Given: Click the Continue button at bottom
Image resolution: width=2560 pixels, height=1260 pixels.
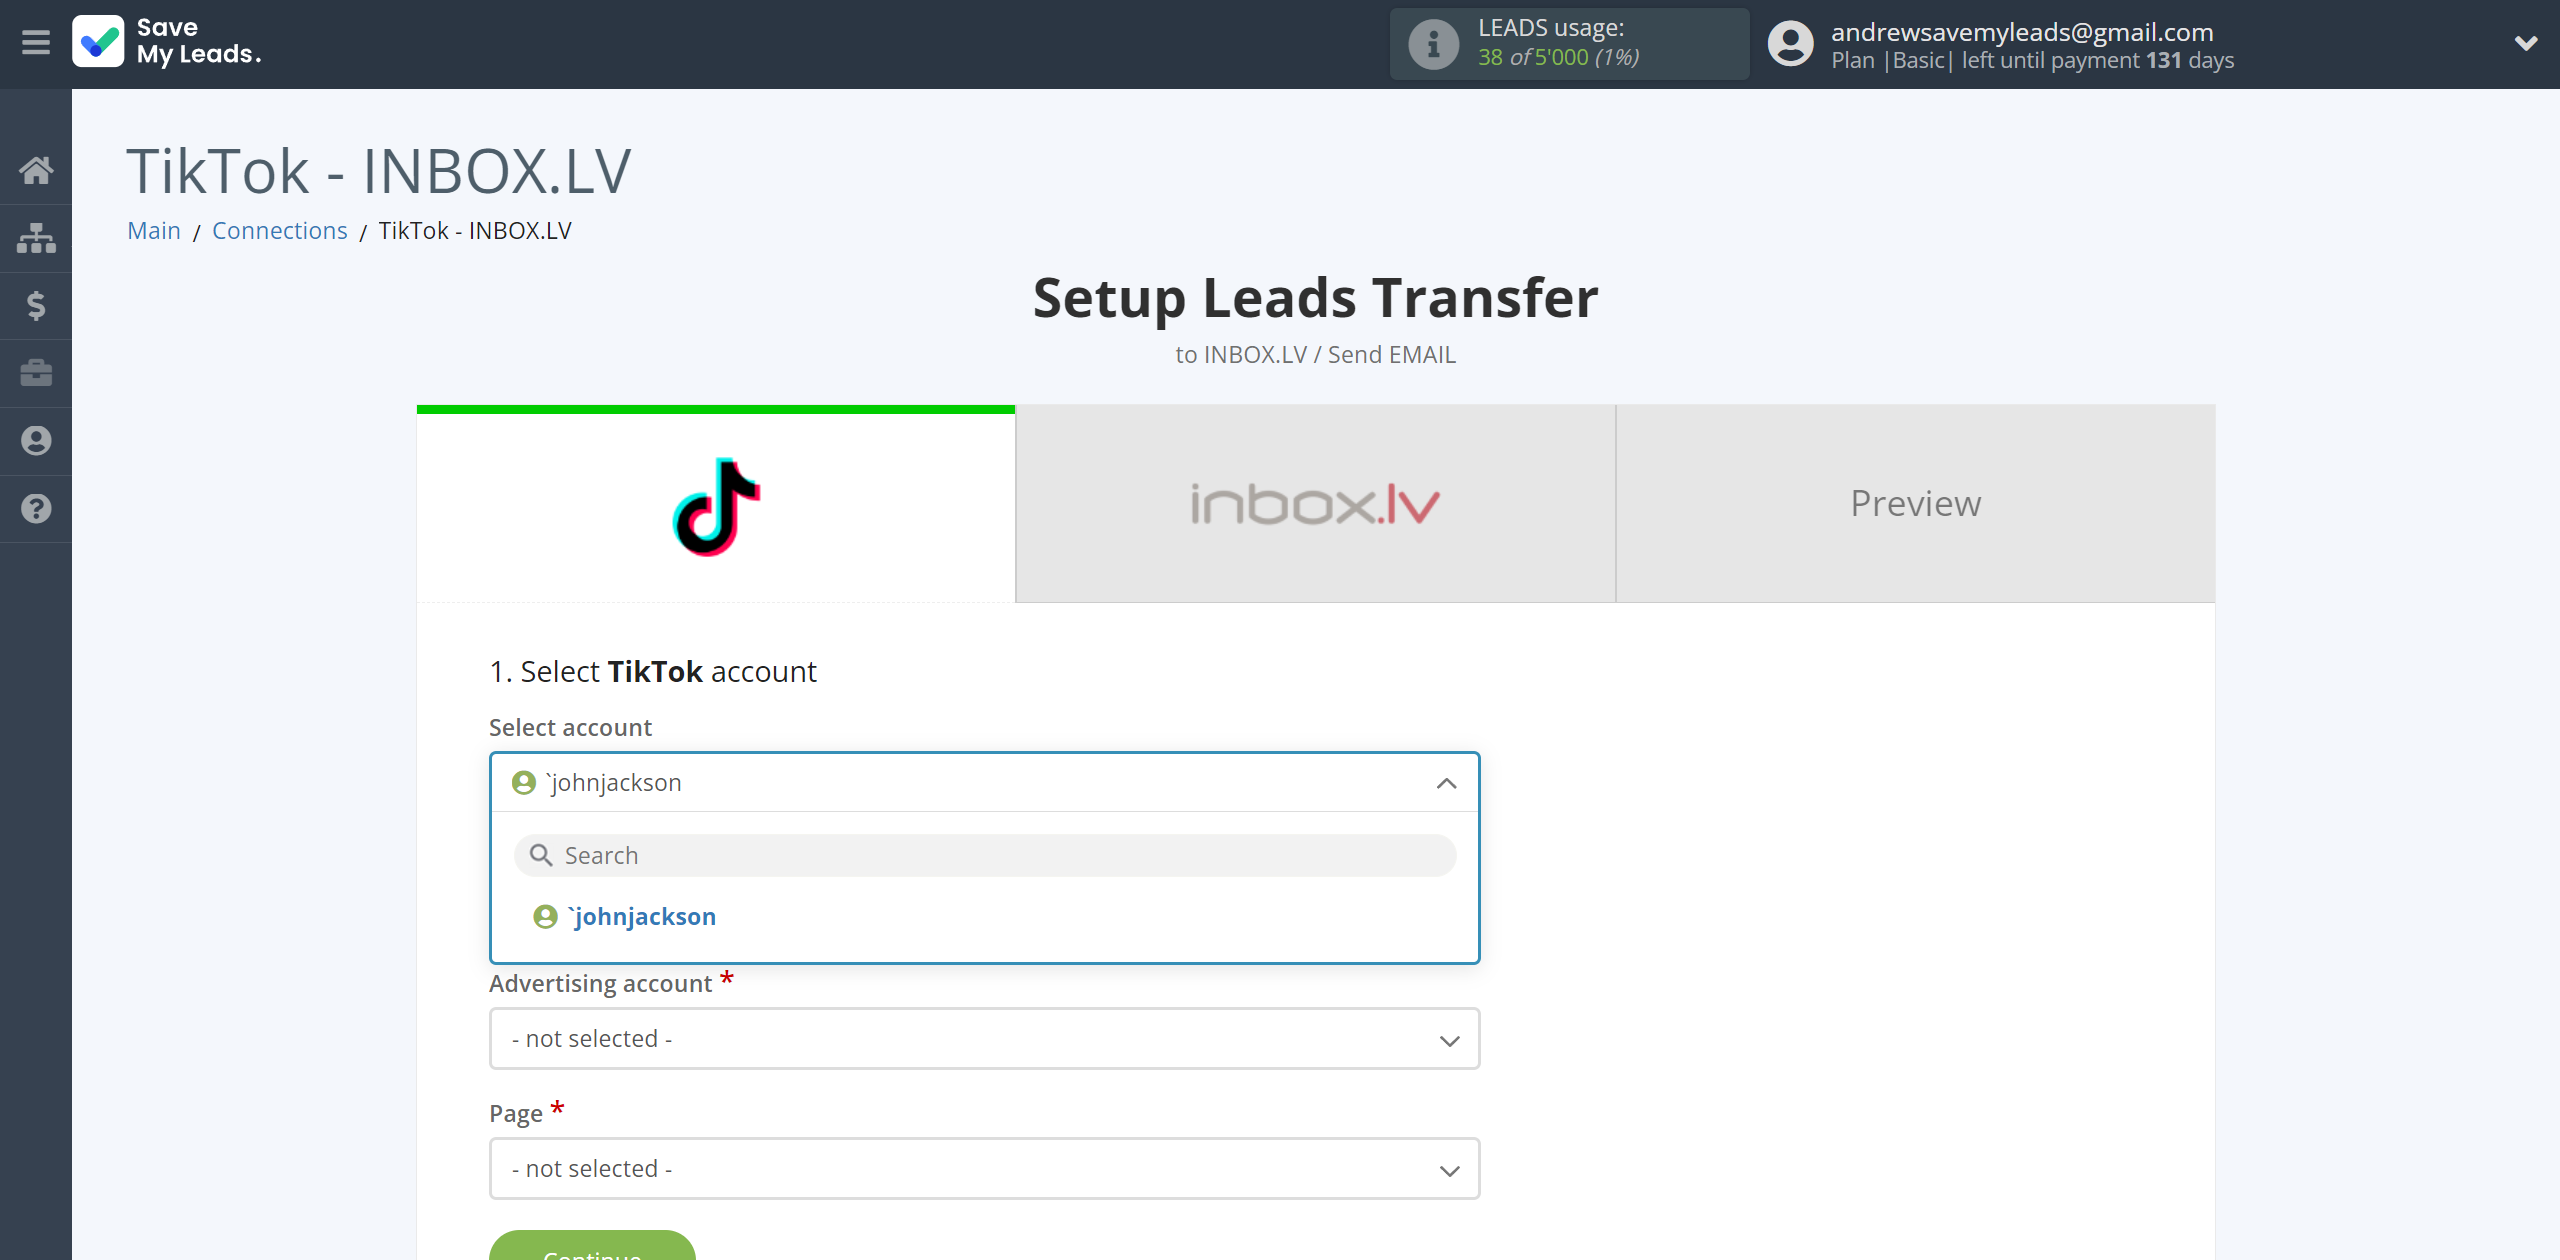Looking at the screenshot, I should pyautogui.click(x=596, y=1253).
